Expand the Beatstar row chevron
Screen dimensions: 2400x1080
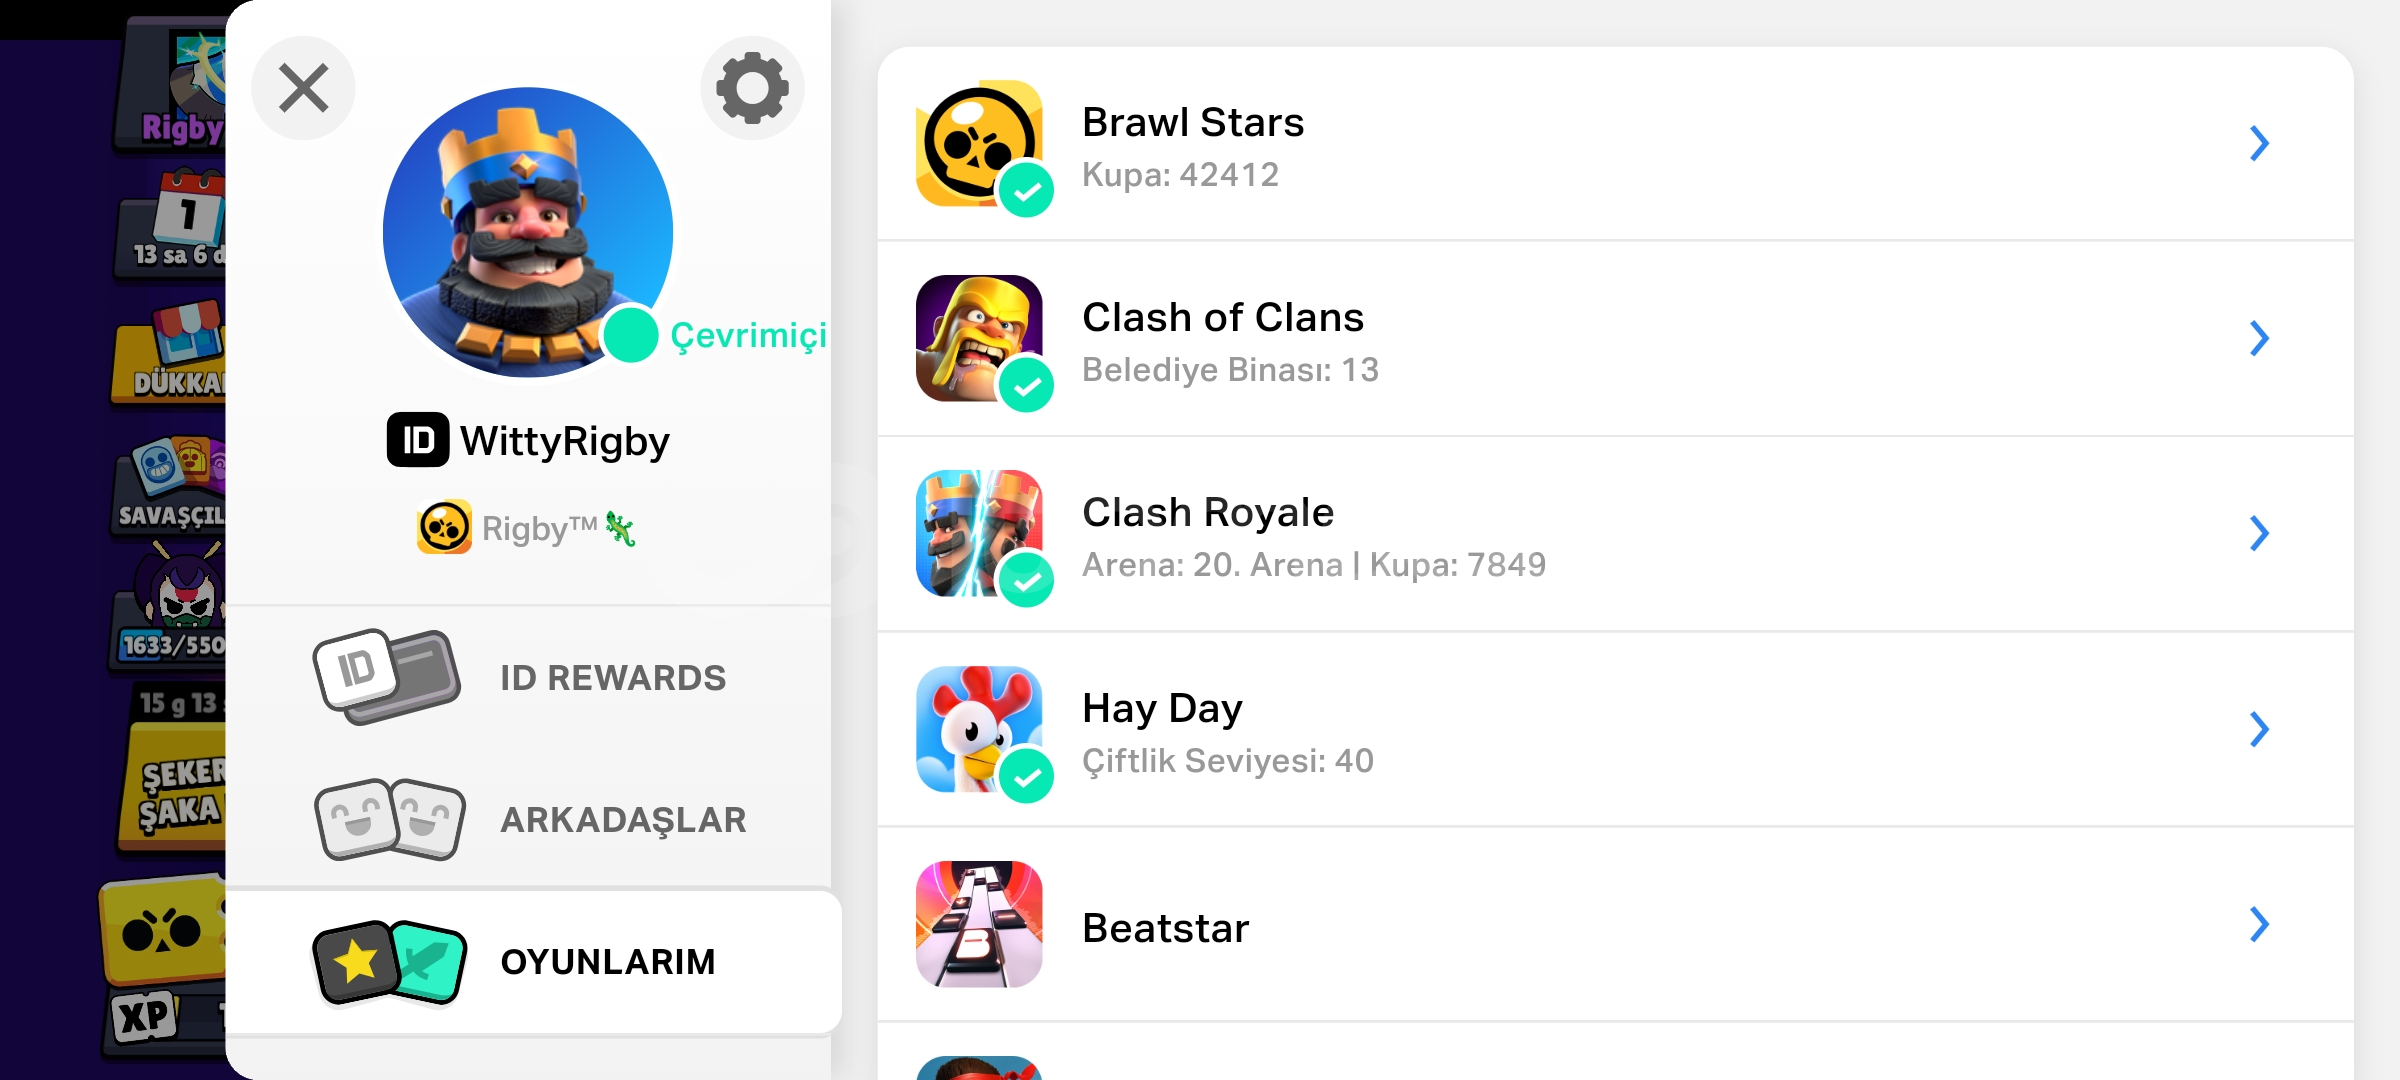[2259, 924]
